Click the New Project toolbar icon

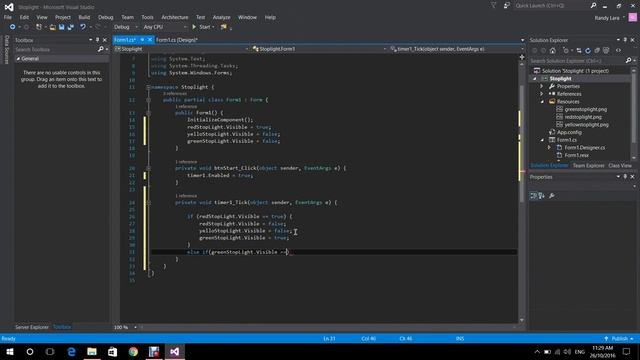pos(39,27)
